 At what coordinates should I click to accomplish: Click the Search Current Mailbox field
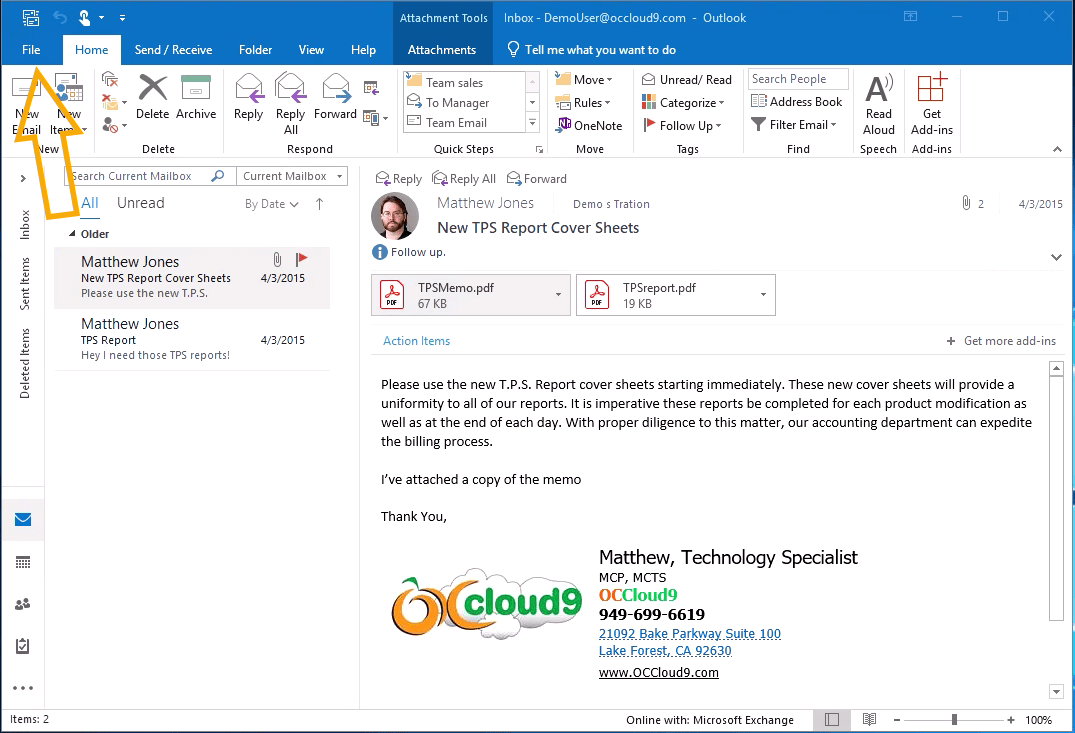pos(150,176)
